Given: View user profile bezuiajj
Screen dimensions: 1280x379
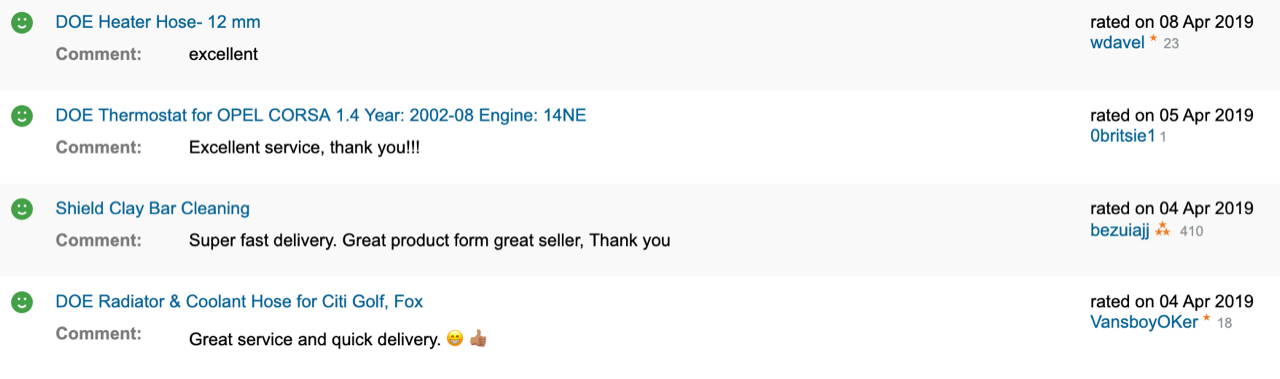Looking at the screenshot, I should pos(1120,230).
